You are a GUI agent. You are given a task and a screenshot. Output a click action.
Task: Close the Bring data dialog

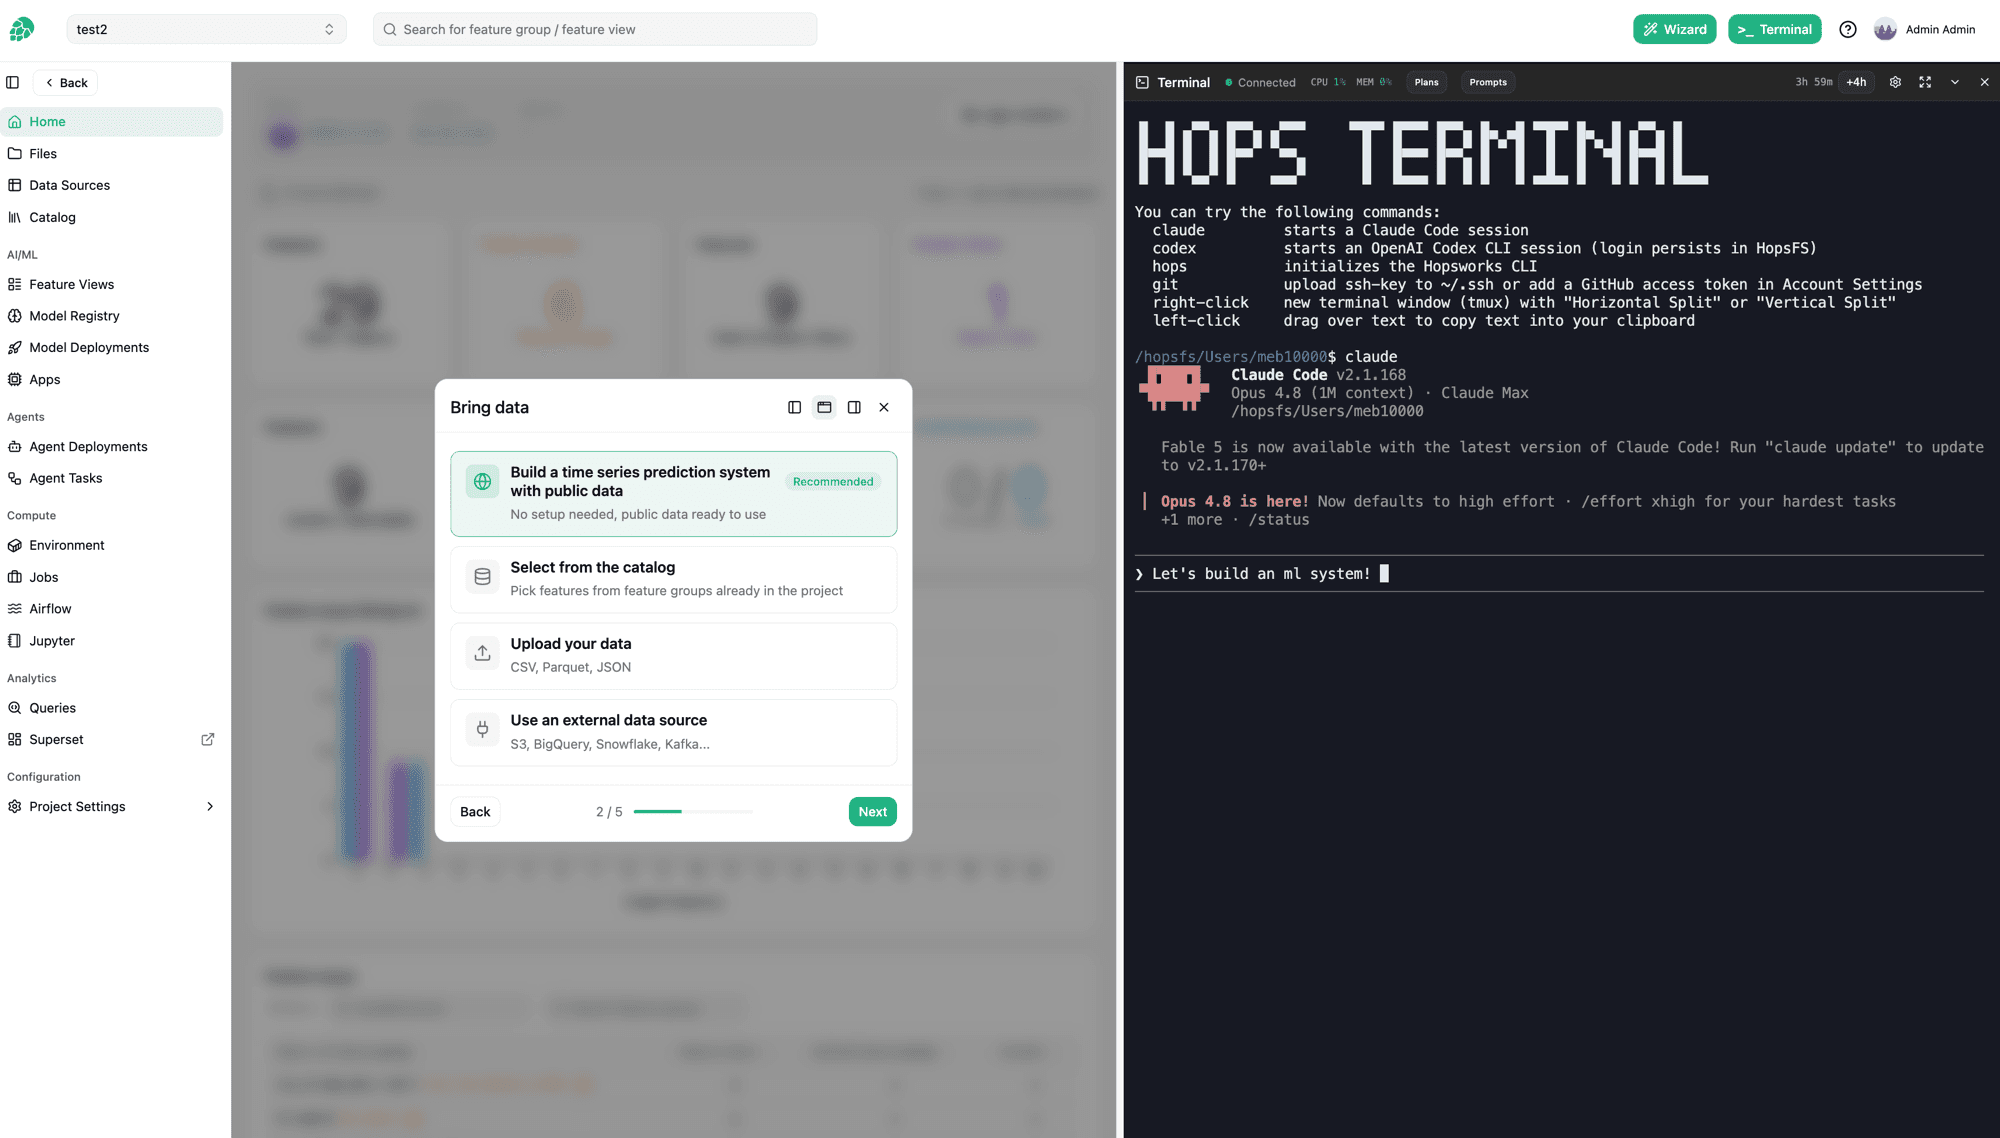coord(884,407)
